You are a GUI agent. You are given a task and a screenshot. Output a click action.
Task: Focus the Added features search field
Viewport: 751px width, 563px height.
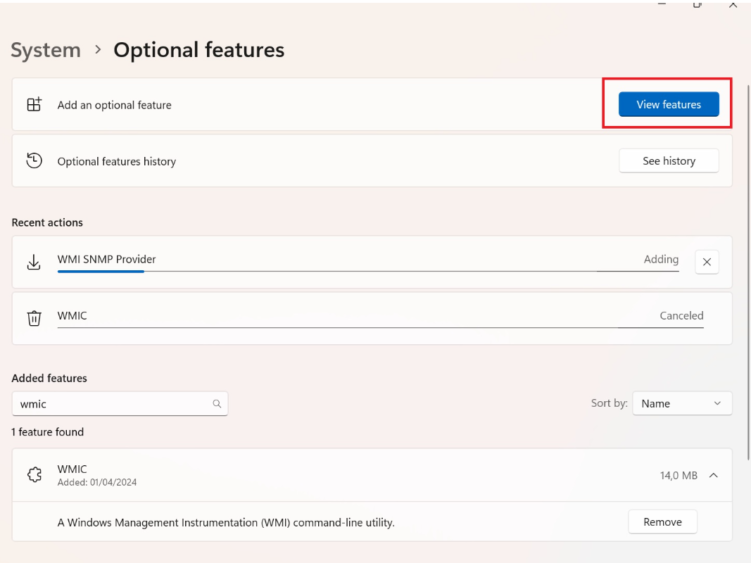[x=120, y=404]
